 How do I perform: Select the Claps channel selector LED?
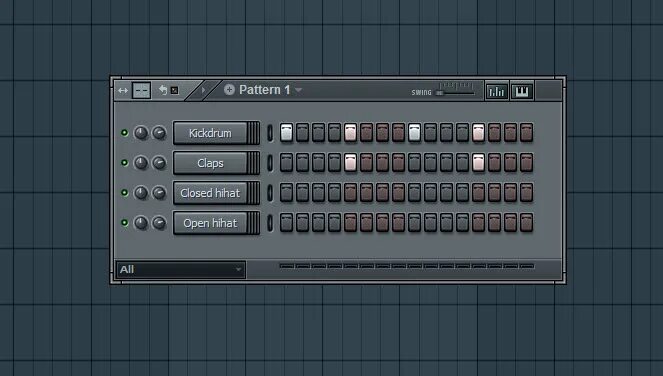270,163
